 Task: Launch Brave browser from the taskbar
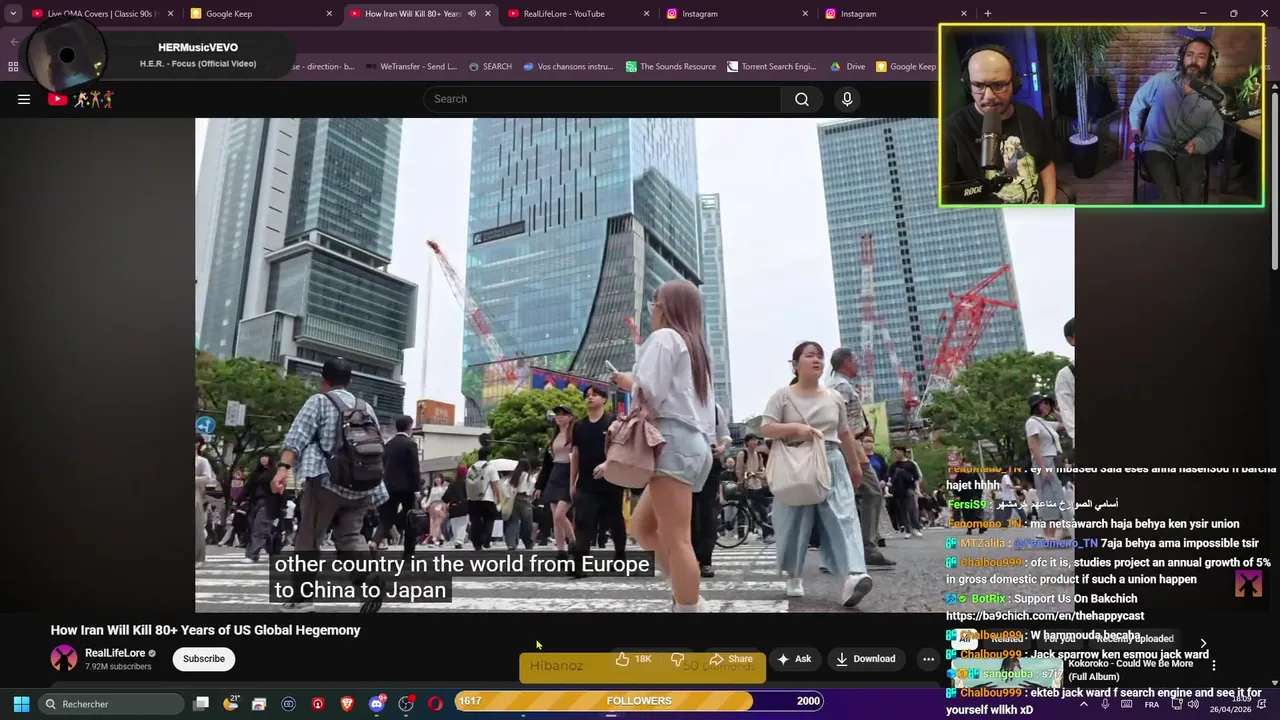click(x=347, y=704)
